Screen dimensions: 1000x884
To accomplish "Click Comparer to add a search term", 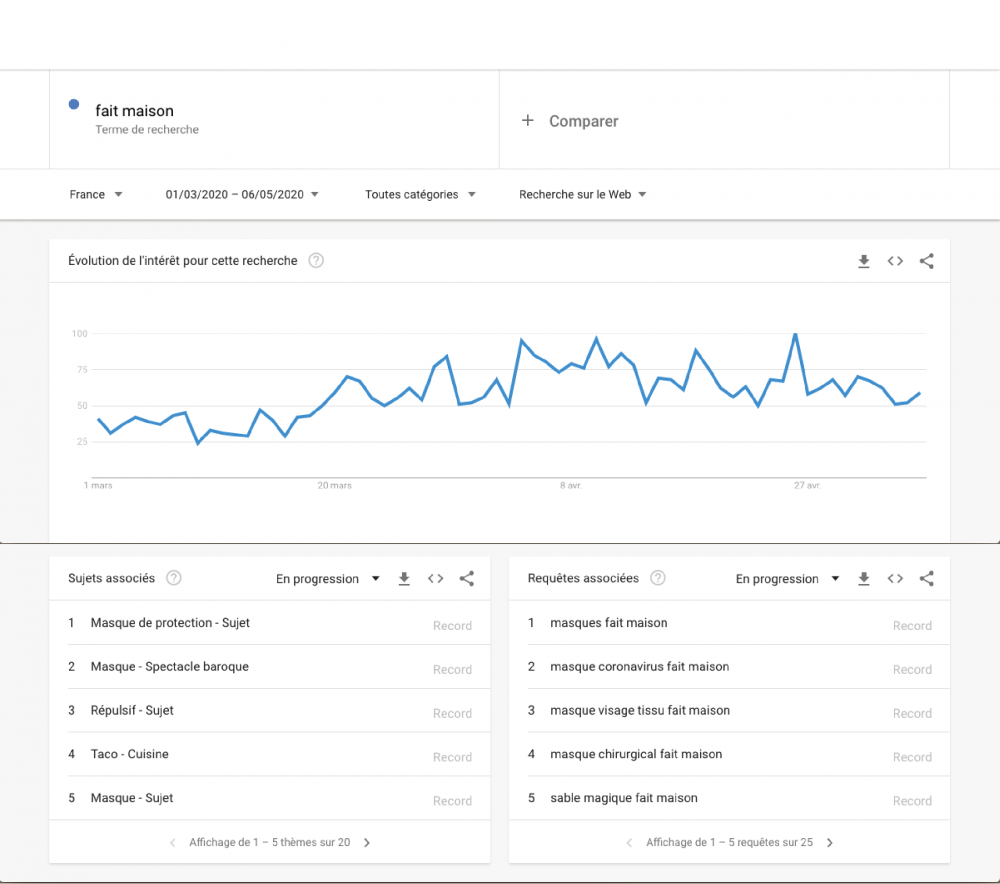I will (584, 121).
